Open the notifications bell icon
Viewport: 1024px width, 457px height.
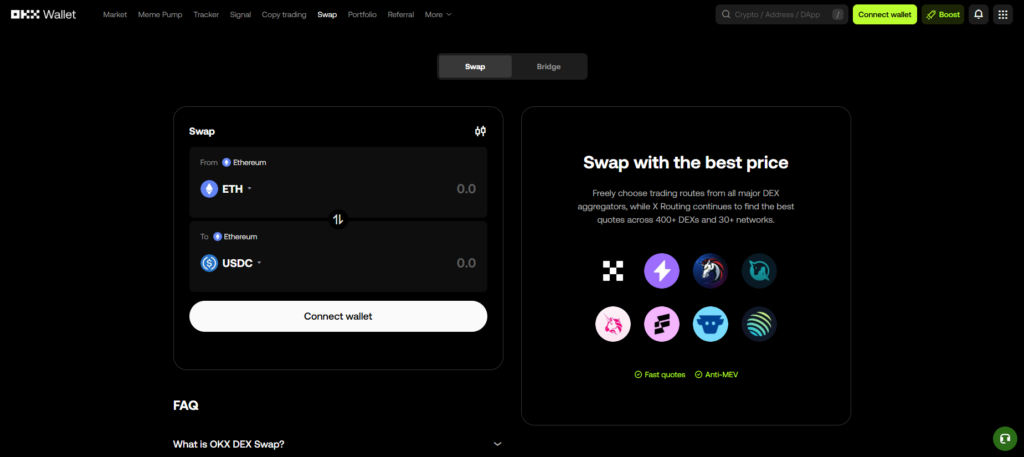point(978,15)
